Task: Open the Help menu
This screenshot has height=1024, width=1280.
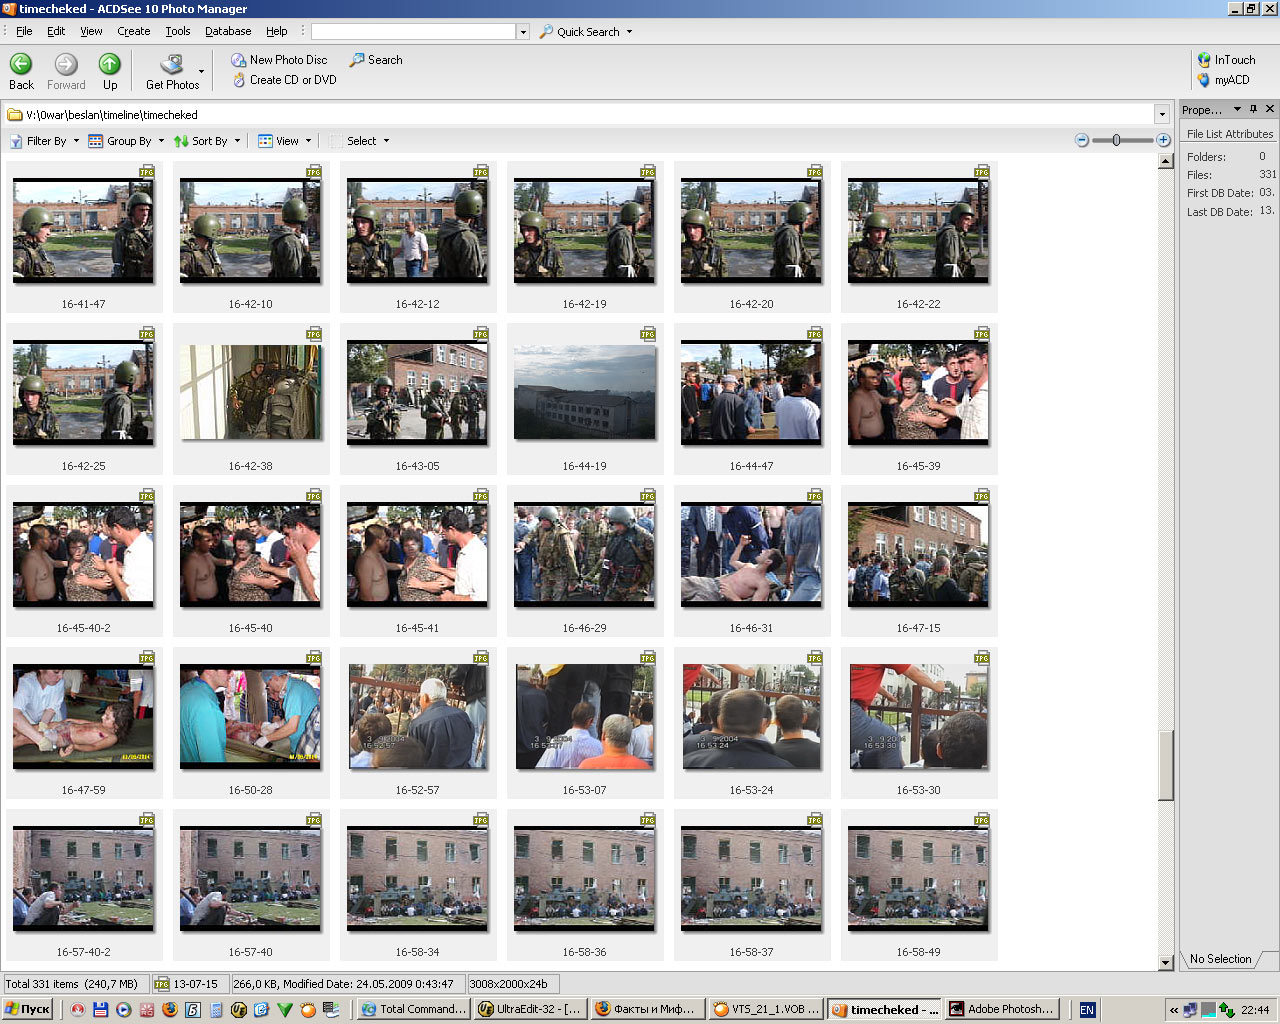Action: coord(277,31)
